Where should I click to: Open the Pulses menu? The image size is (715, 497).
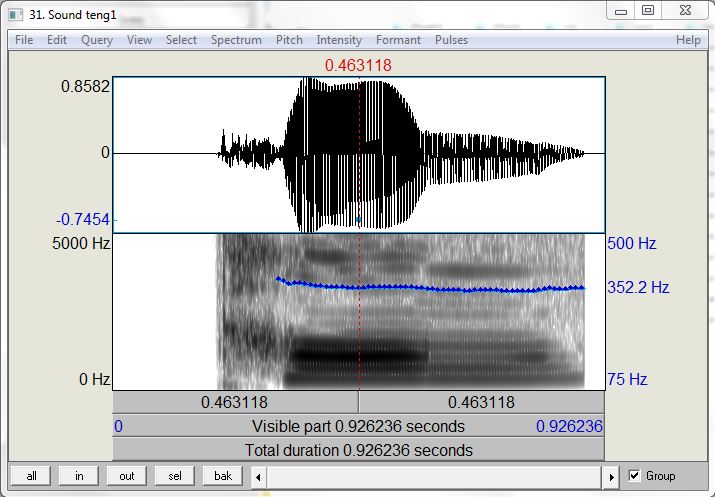click(x=451, y=40)
